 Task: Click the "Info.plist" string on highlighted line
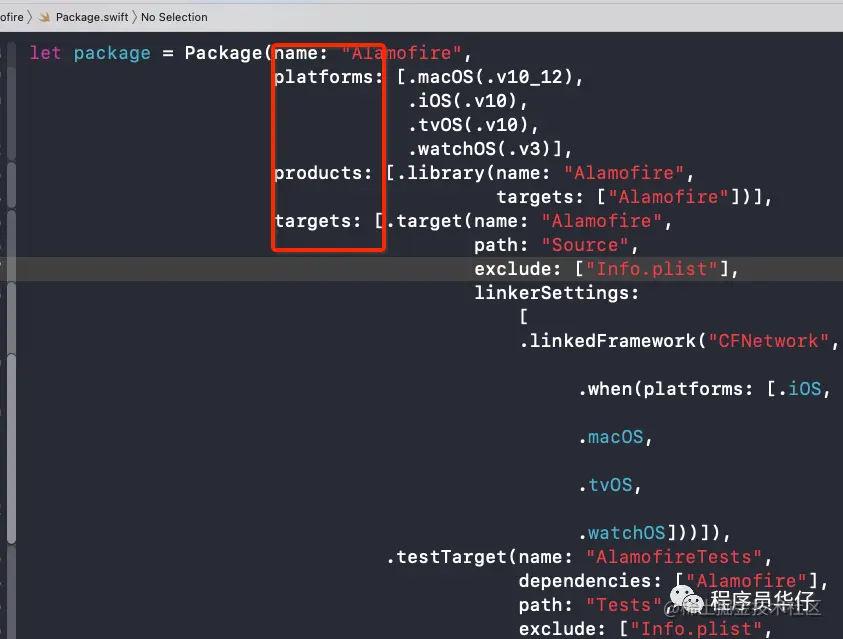pos(652,269)
